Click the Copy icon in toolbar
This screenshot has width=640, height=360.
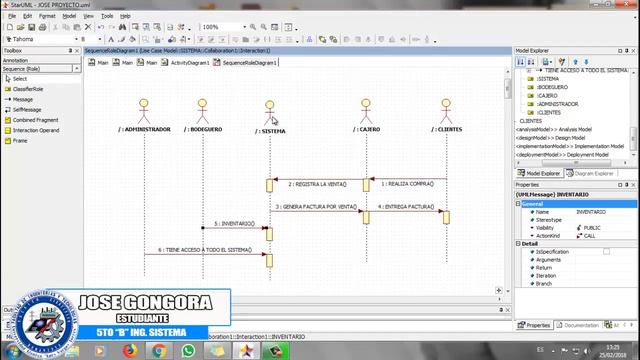pos(66,27)
